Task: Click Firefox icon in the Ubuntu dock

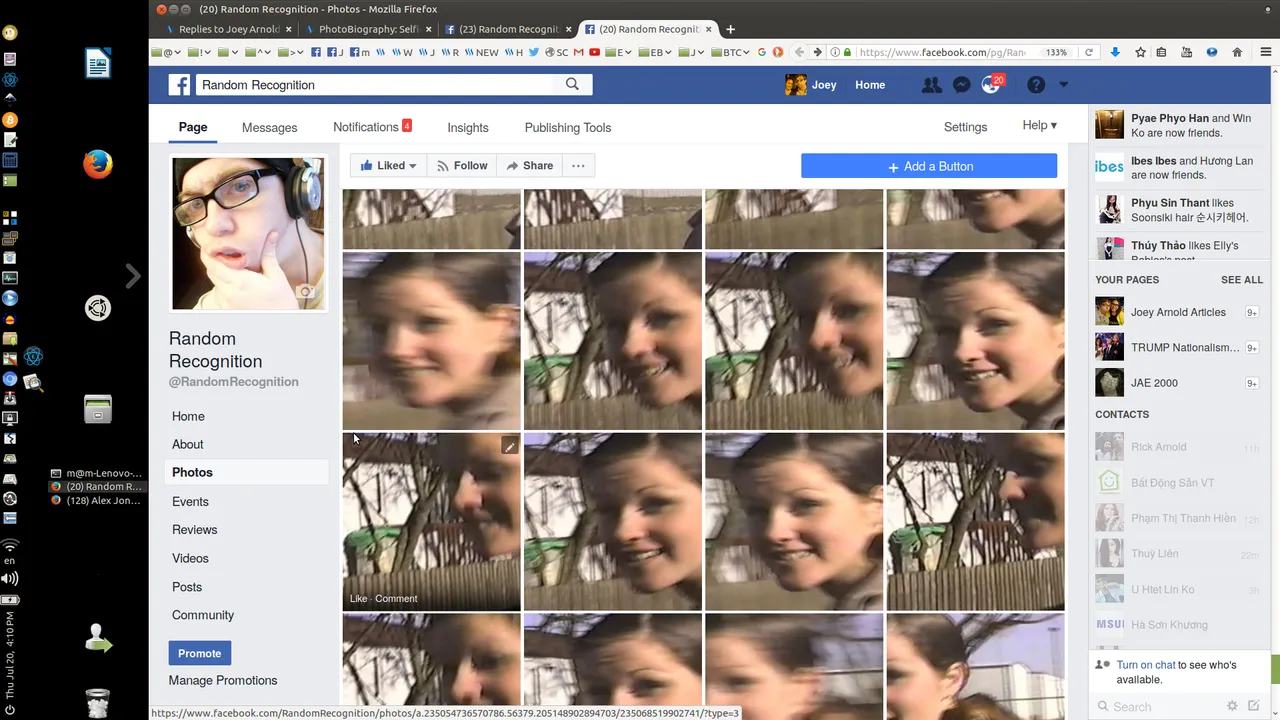Action: coord(97,164)
